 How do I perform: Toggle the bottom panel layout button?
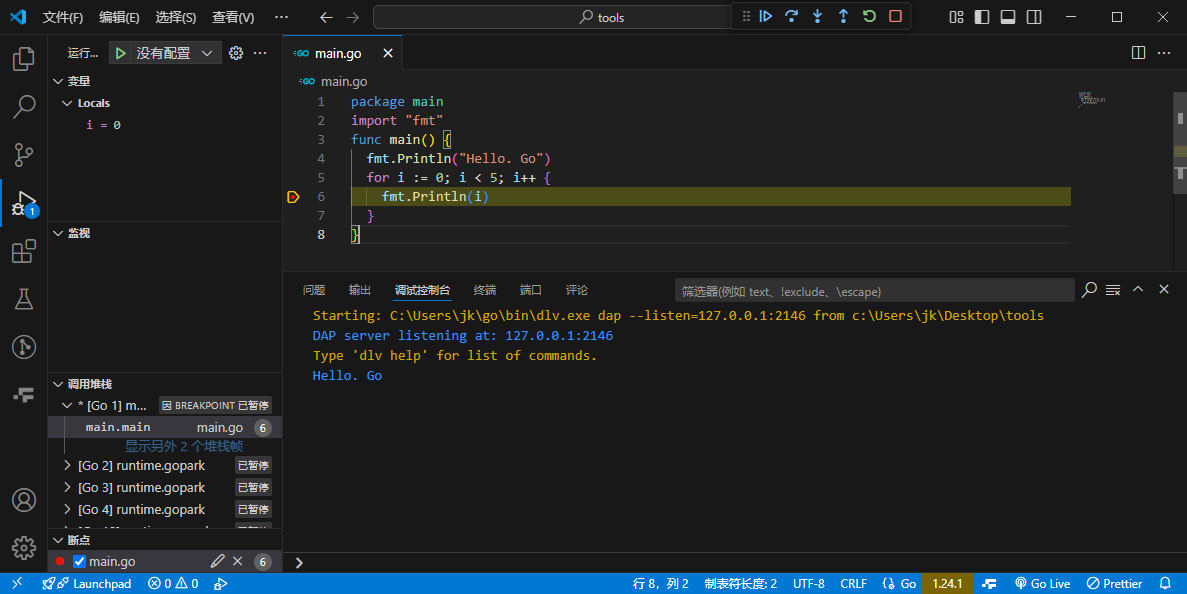pos(1008,17)
